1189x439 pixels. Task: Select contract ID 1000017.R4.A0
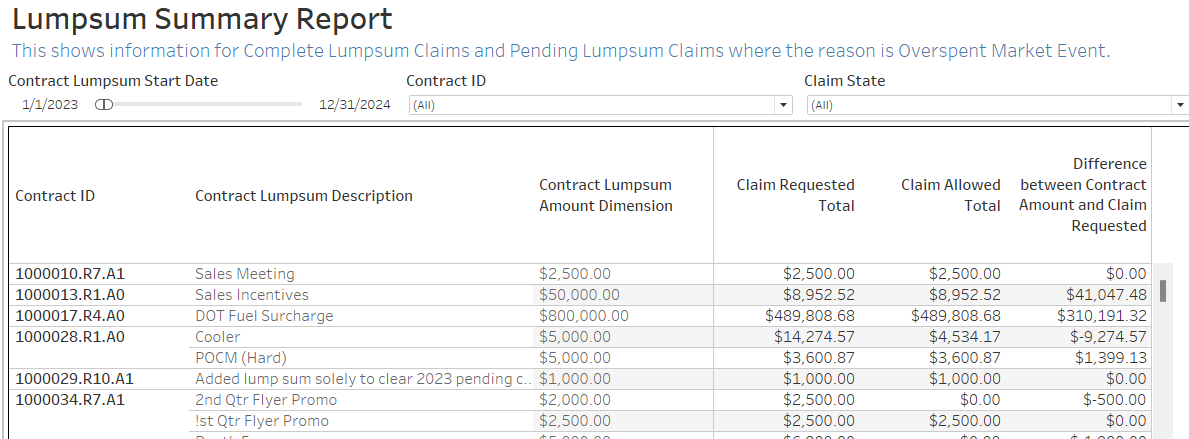click(x=69, y=316)
